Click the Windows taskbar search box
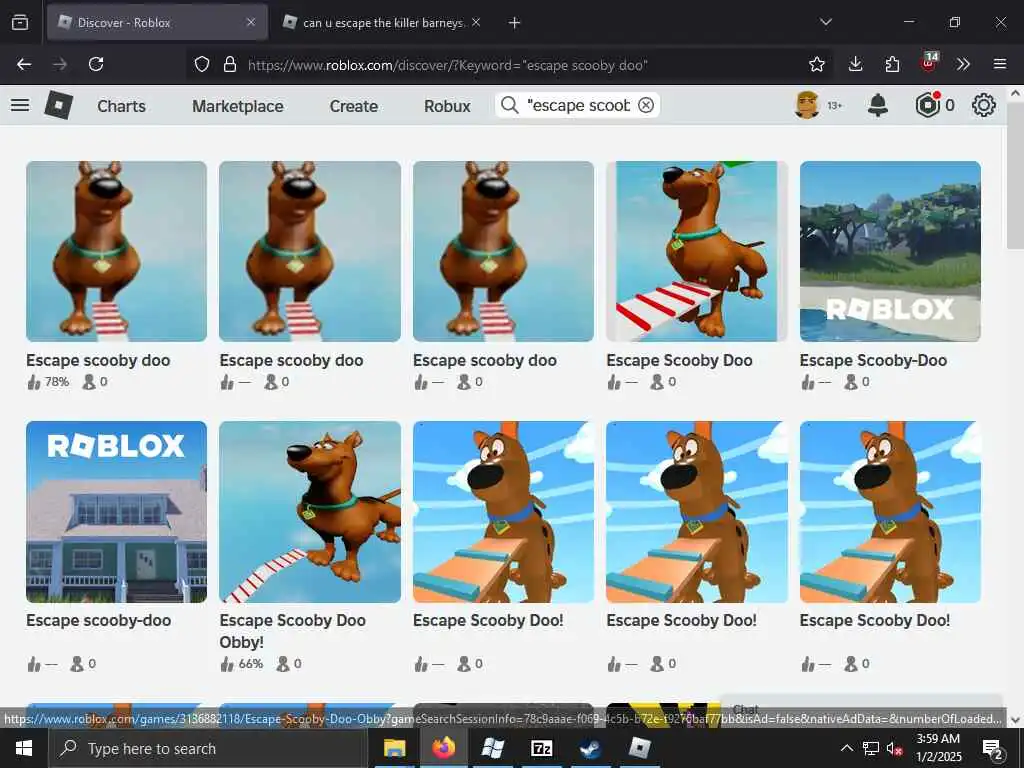This screenshot has width=1024, height=768. (x=207, y=748)
